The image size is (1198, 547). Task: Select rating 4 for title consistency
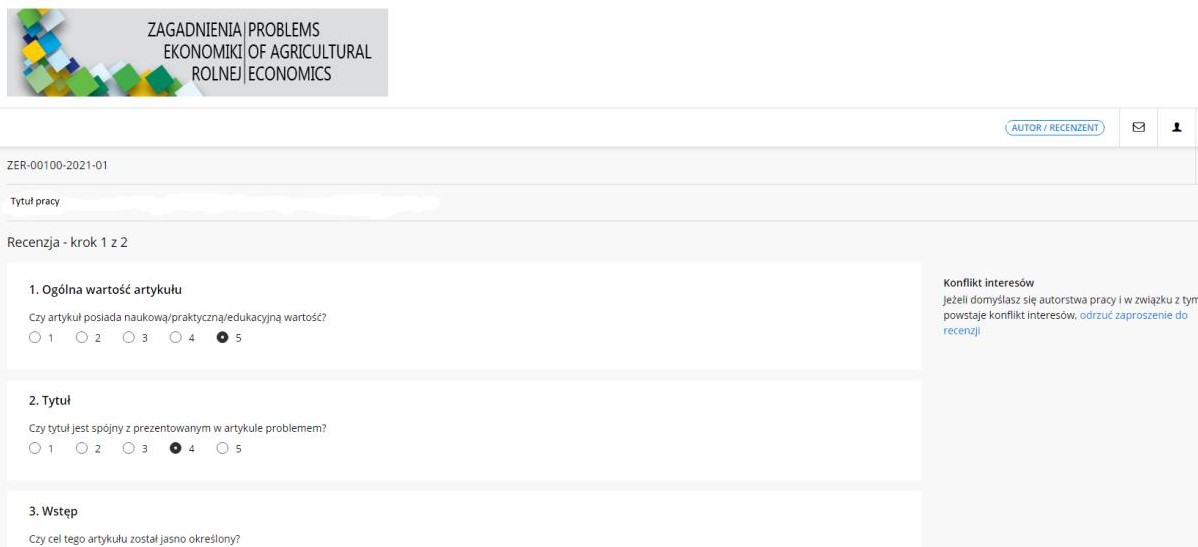176,448
